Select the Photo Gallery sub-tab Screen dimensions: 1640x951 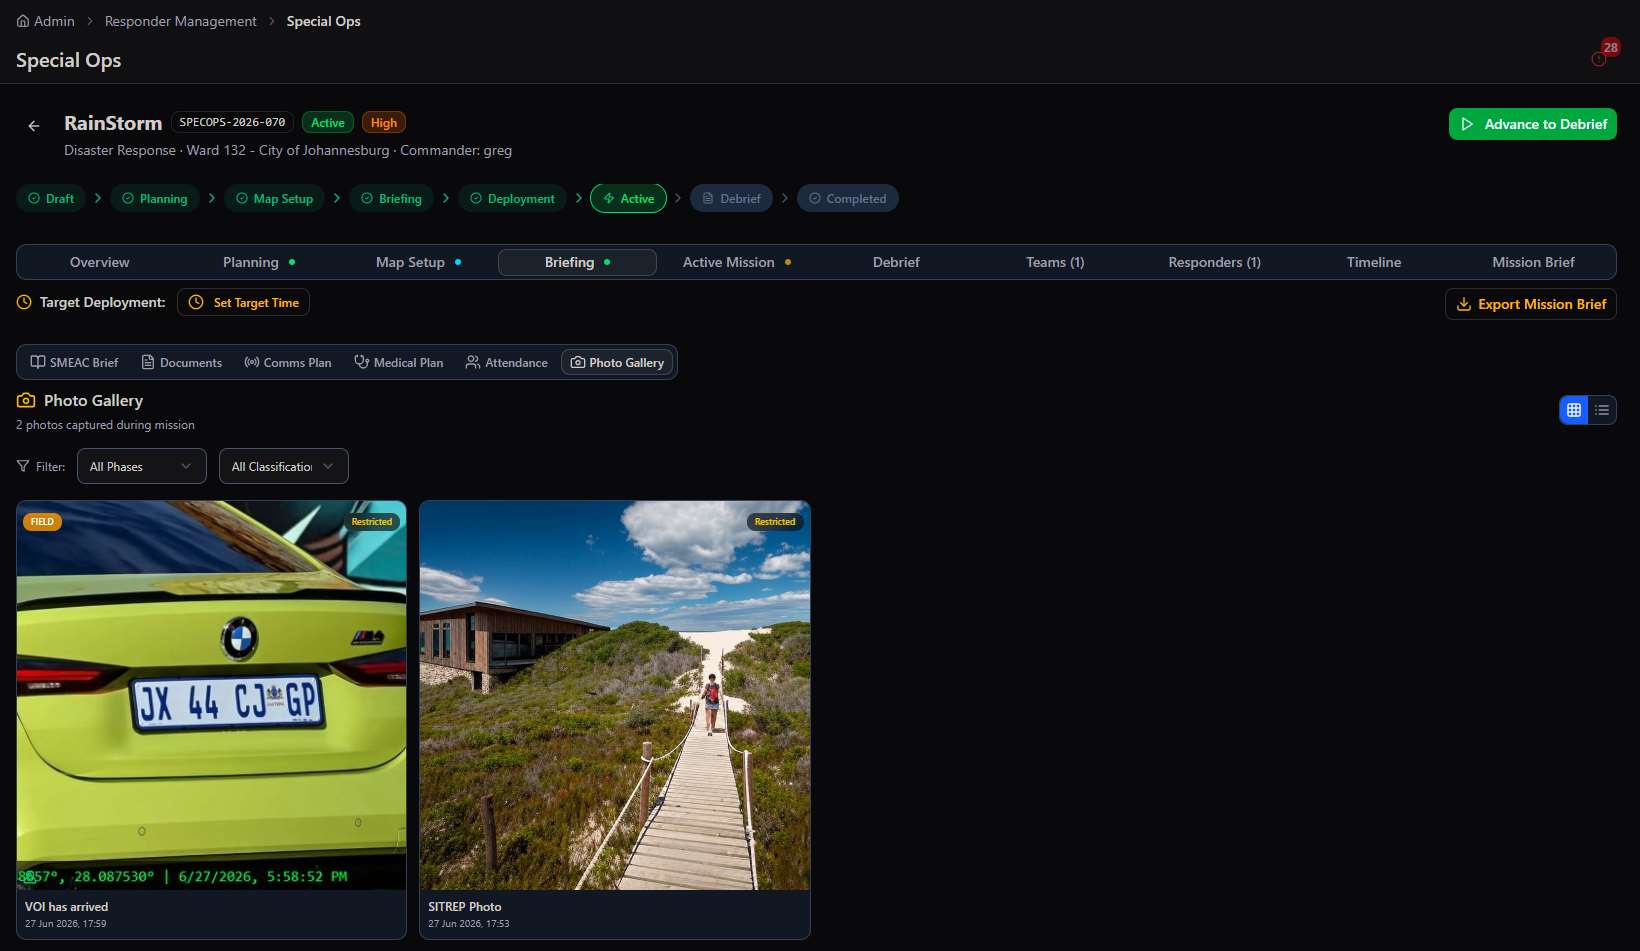617,363
